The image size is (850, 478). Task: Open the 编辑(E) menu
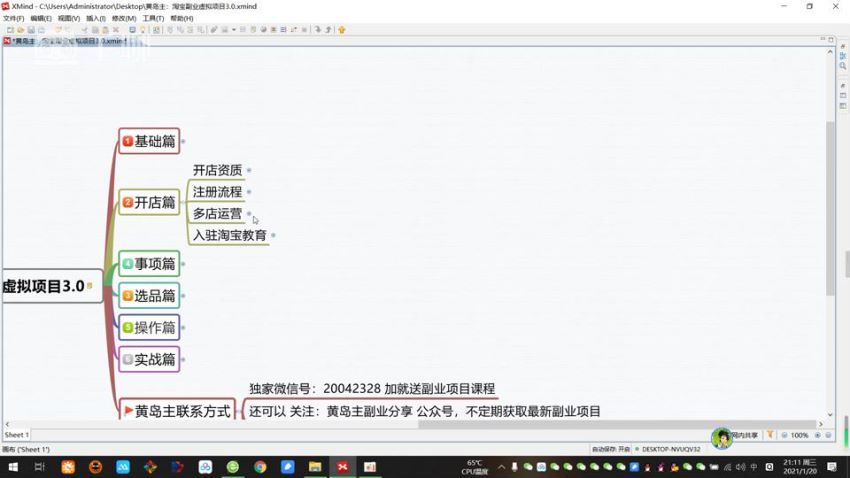(41, 18)
